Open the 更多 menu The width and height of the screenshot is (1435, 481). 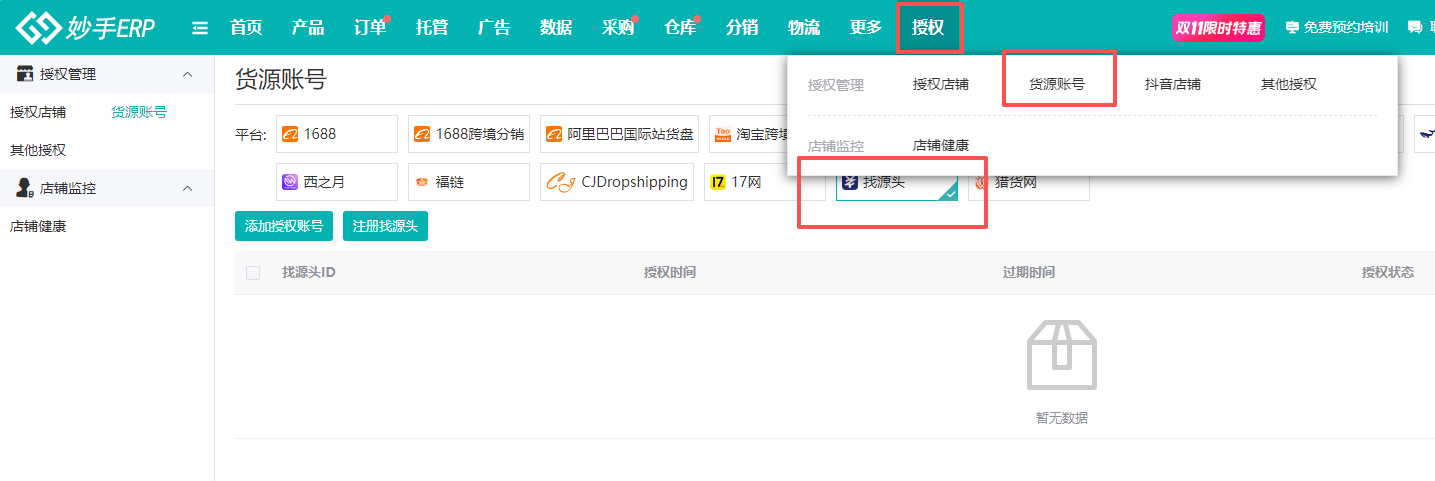866,28
